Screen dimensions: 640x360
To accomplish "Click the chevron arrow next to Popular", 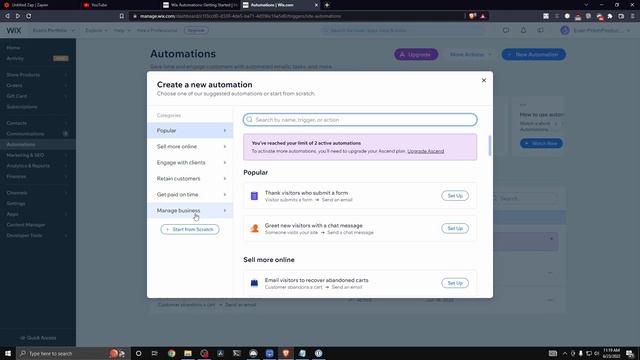I will pyautogui.click(x=224, y=131).
